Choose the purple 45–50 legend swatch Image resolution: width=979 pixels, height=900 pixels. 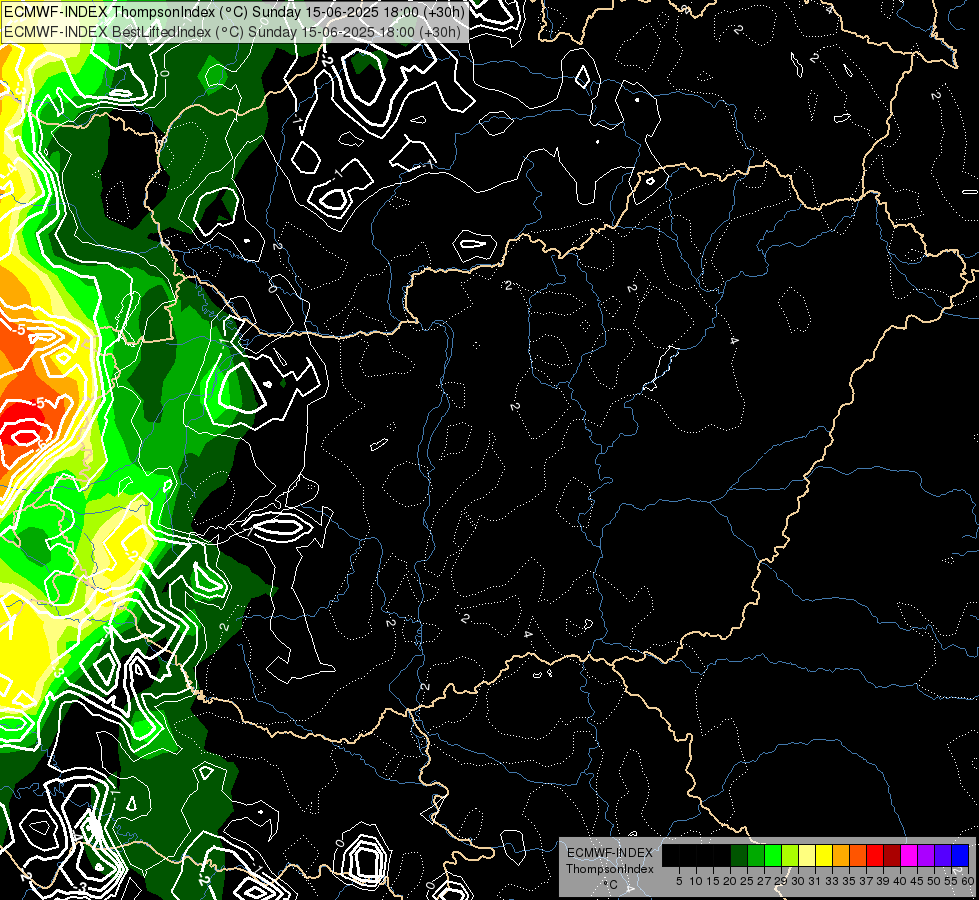926,855
